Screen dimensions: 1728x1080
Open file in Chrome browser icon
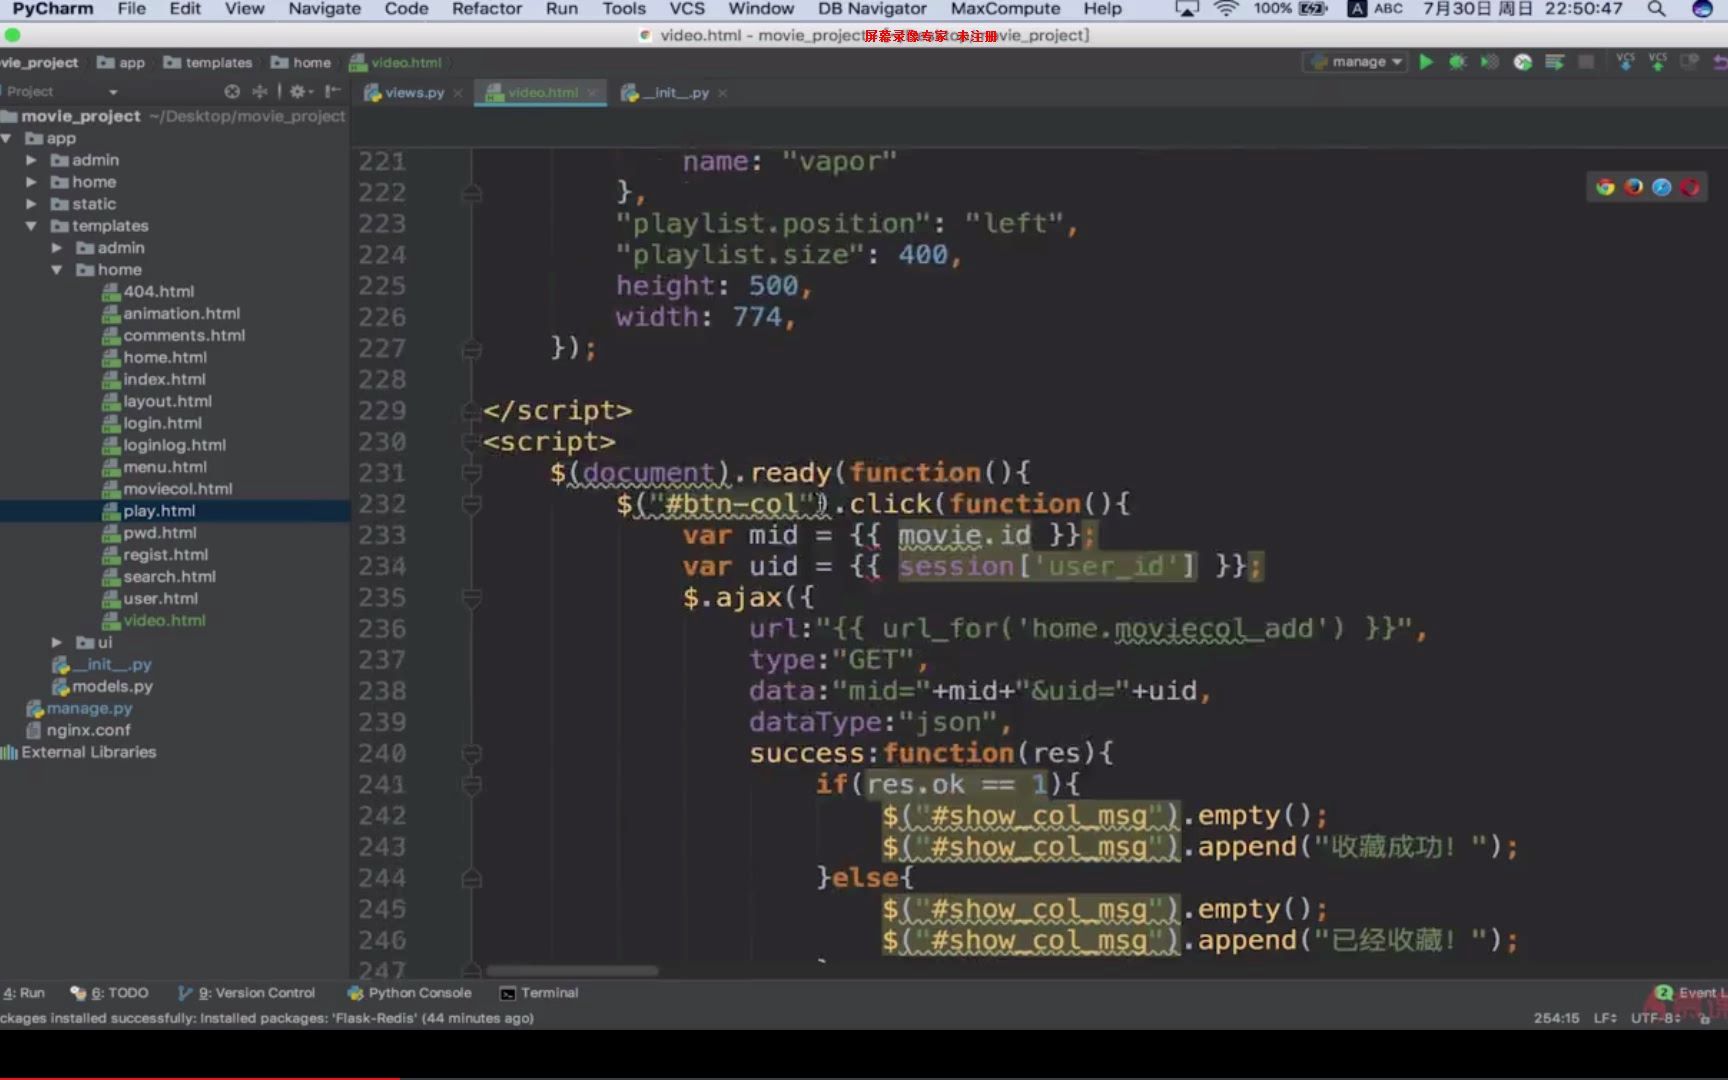point(1605,187)
